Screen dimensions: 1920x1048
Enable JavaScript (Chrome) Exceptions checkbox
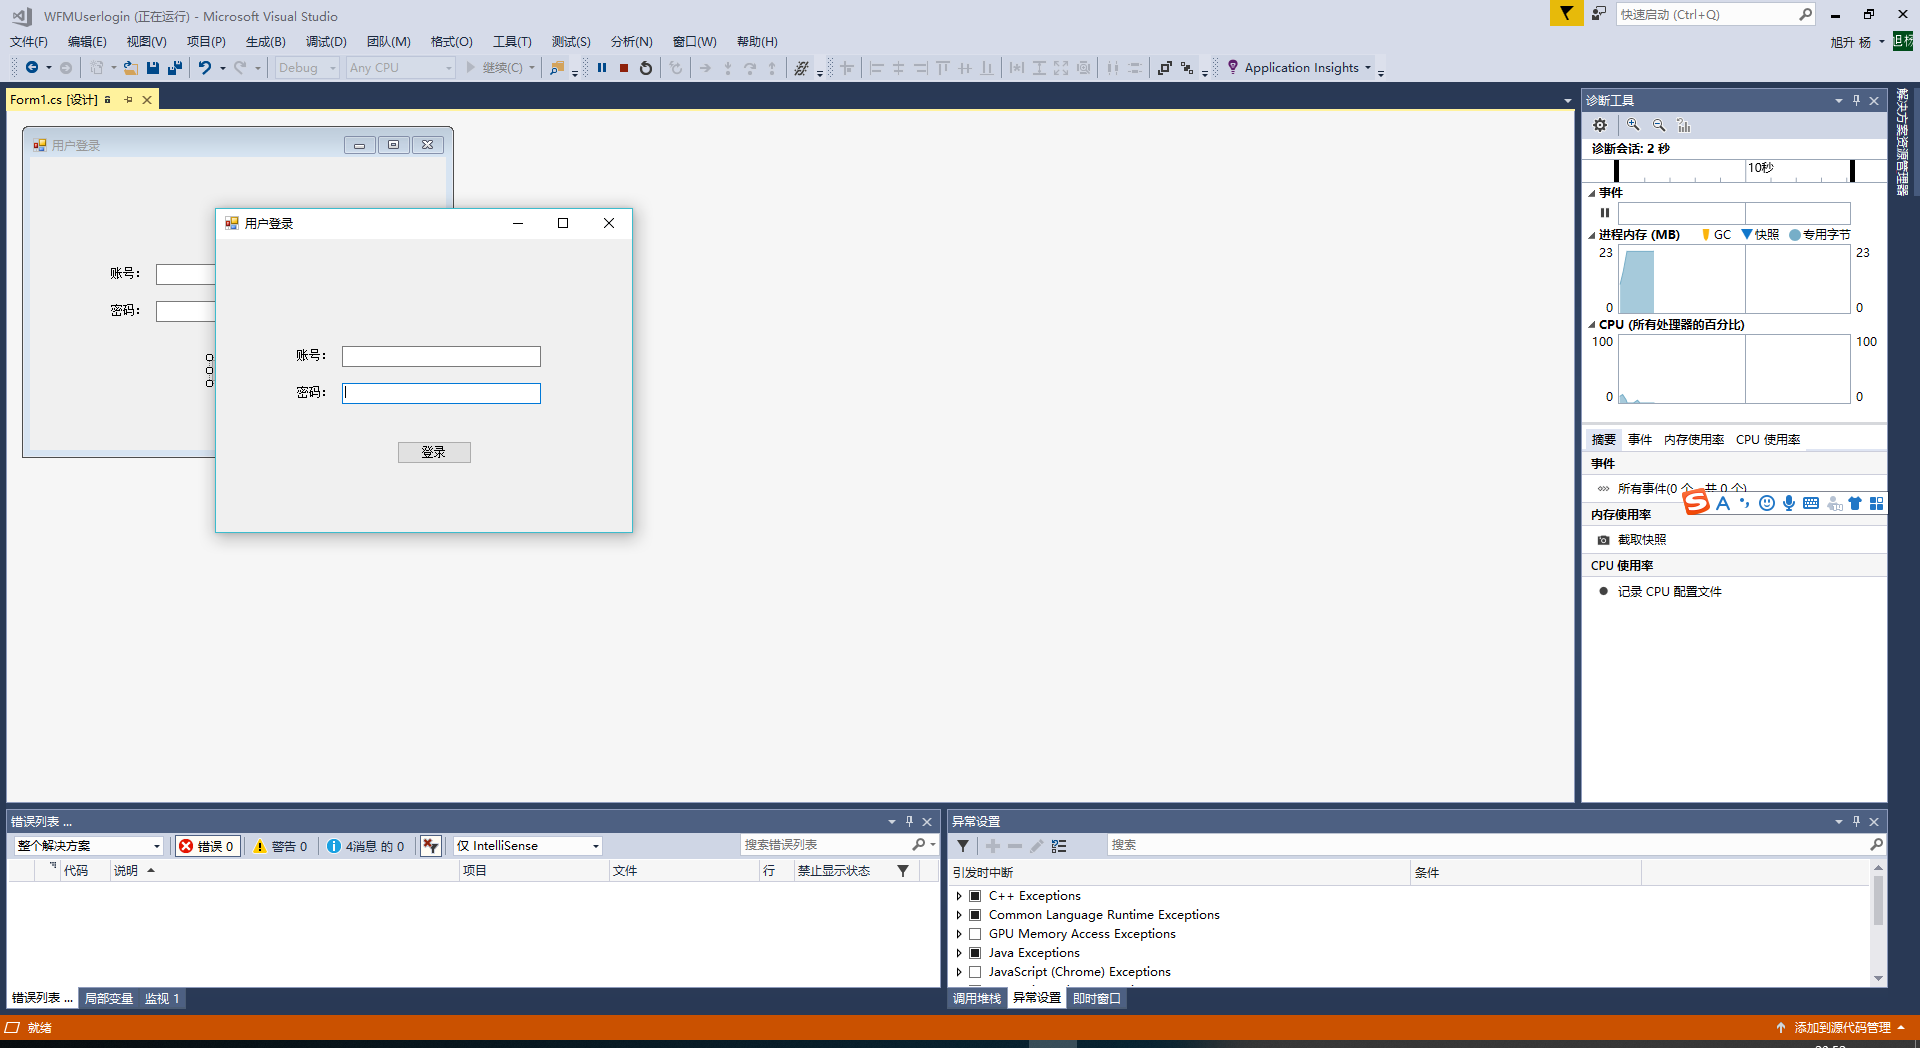tap(975, 971)
